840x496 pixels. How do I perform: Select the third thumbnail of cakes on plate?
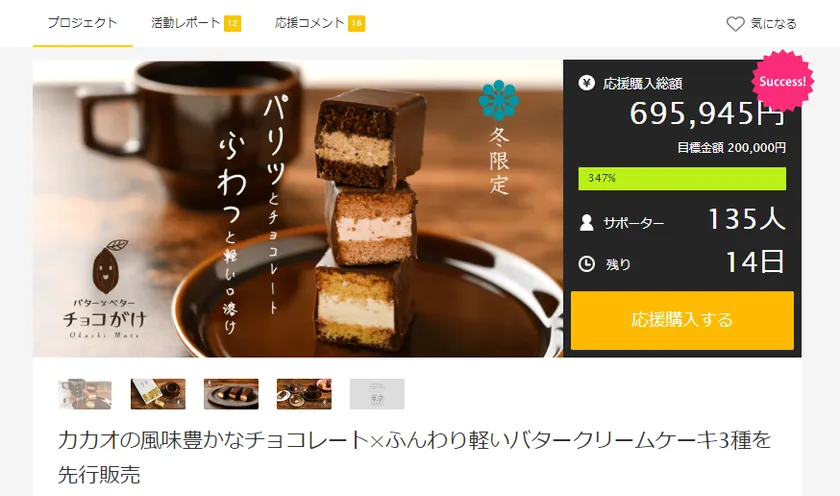coord(231,394)
